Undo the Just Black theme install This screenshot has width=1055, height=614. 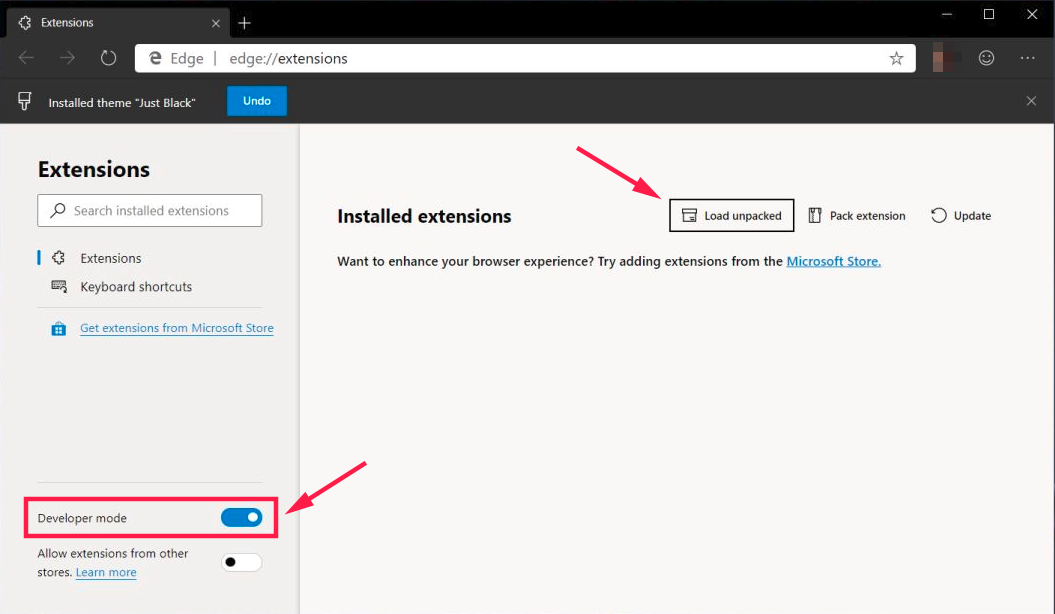click(256, 101)
